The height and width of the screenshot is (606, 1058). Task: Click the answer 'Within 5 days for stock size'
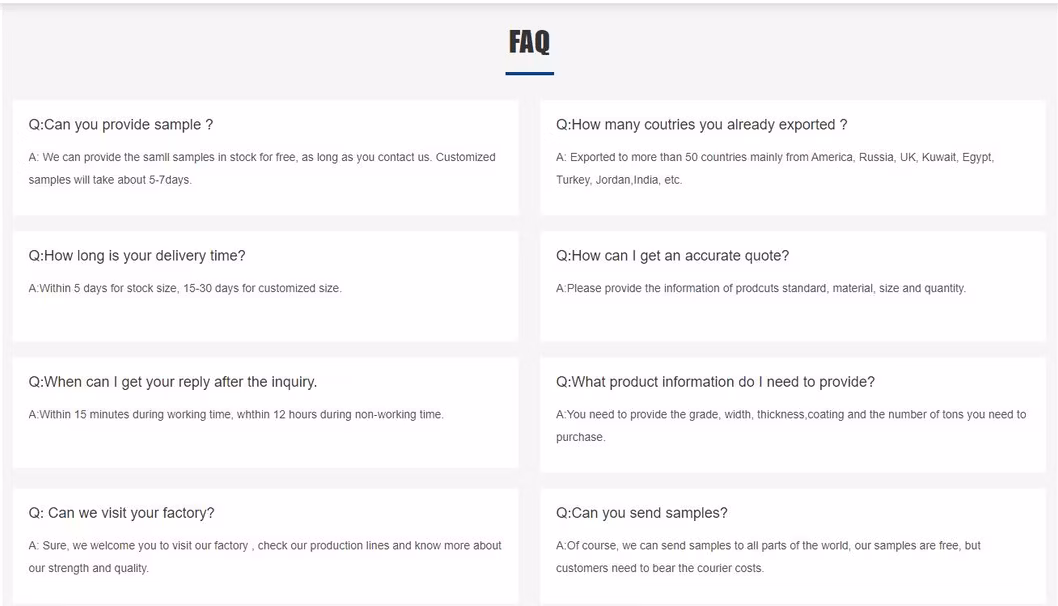pyautogui.click(x=185, y=288)
